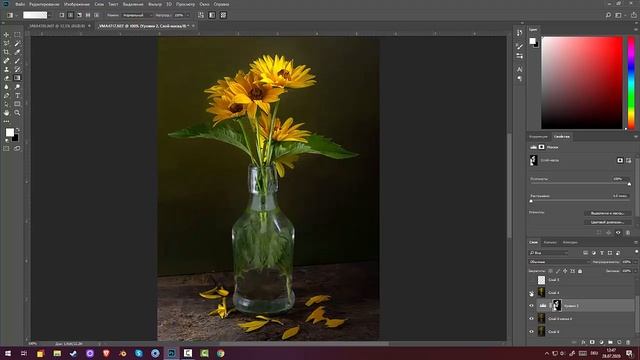Open options bar opacity dropdown
640x360 pixels.
[188, 15]
